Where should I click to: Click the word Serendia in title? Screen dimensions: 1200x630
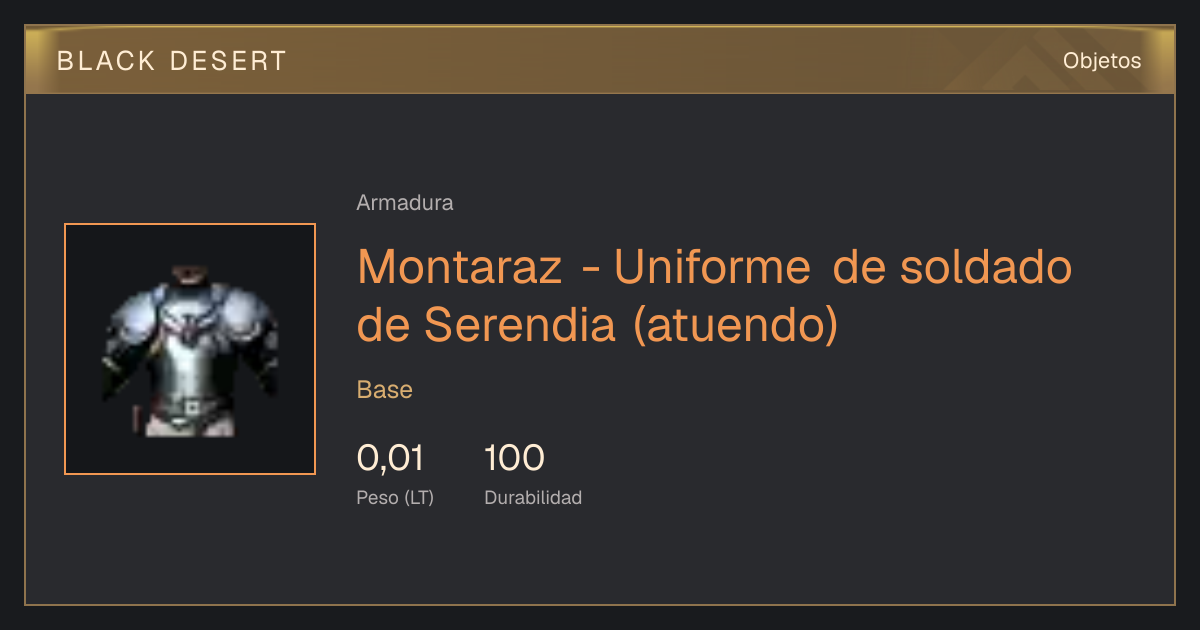519,324
